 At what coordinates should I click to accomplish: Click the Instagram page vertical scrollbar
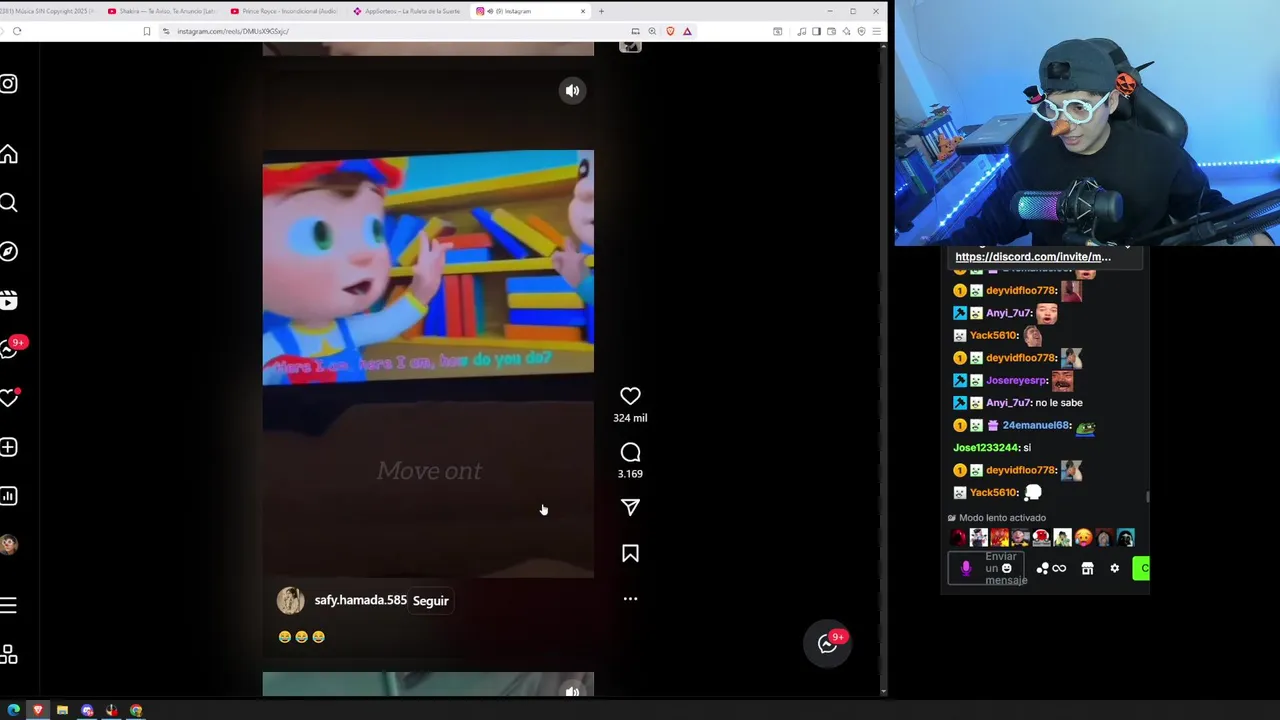click(883, 368)
